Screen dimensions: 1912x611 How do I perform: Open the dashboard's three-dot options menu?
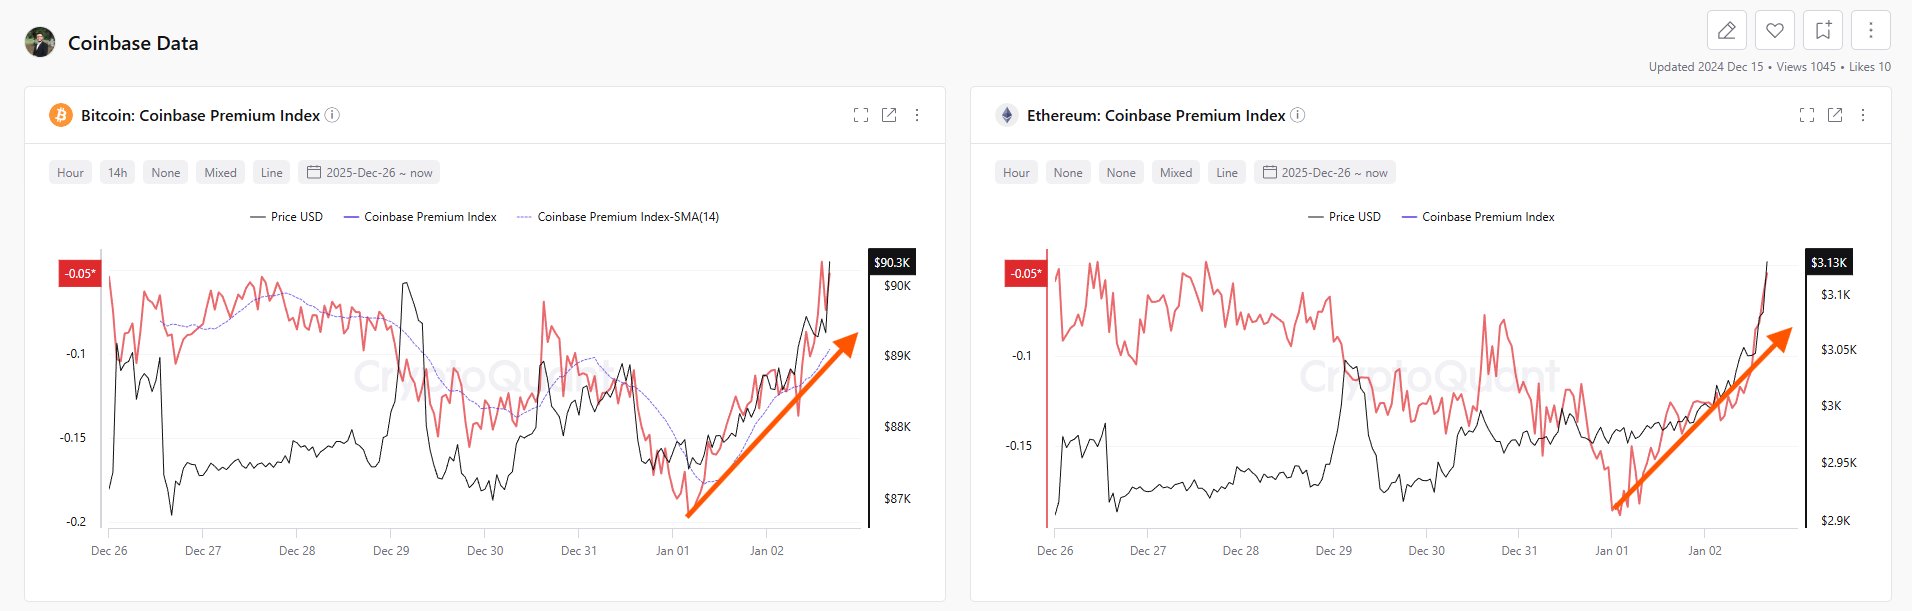[1871, 31]
